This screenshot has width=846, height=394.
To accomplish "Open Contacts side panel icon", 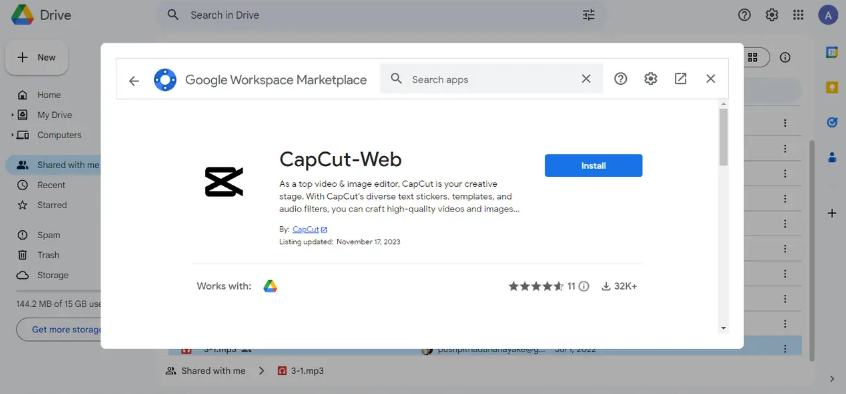I will pyautogui.click(x=831, y=158).
